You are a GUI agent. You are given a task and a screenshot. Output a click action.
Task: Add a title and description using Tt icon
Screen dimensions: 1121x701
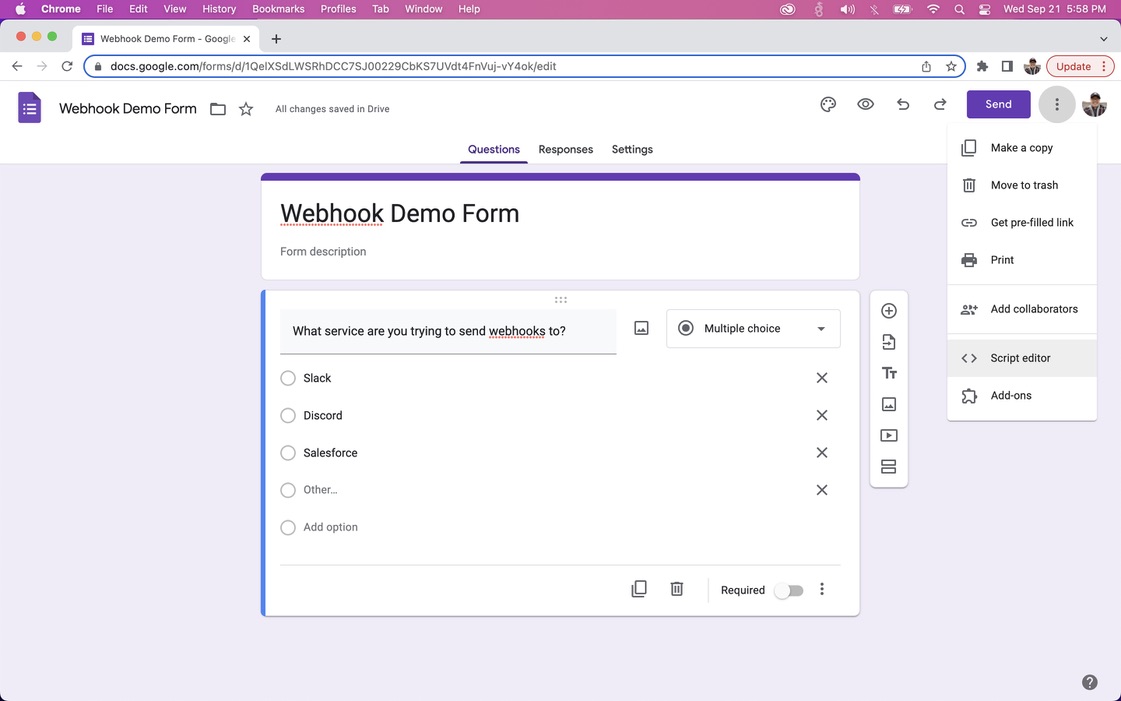point(888,372)
